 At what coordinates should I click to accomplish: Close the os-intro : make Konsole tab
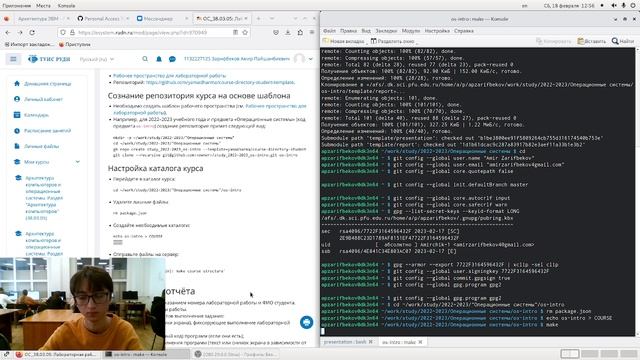point(420,342)
